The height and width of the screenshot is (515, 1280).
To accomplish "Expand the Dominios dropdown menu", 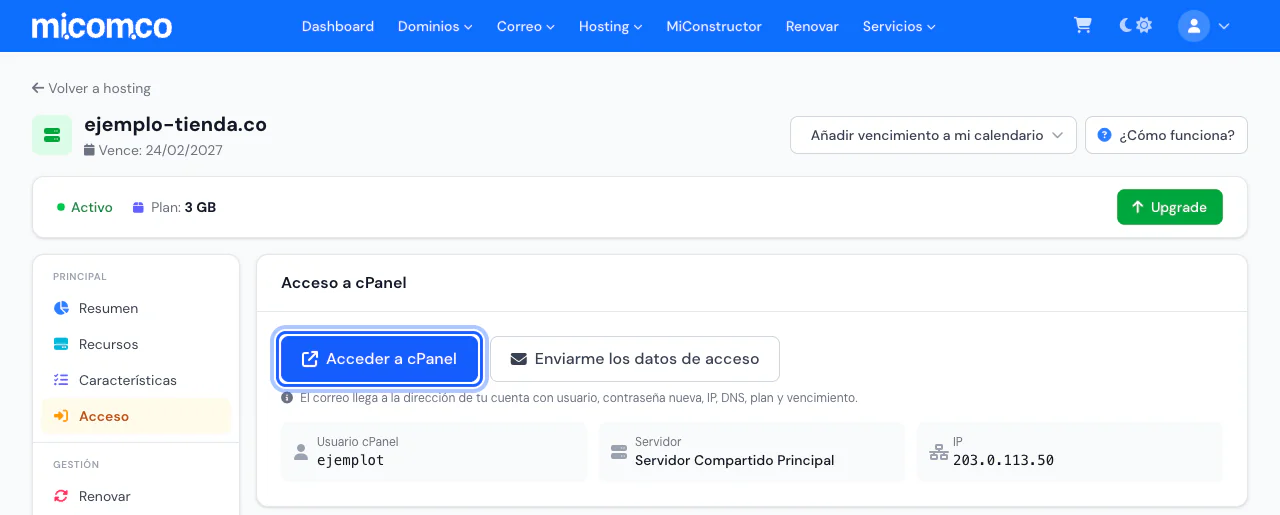I will coord(435,26).
